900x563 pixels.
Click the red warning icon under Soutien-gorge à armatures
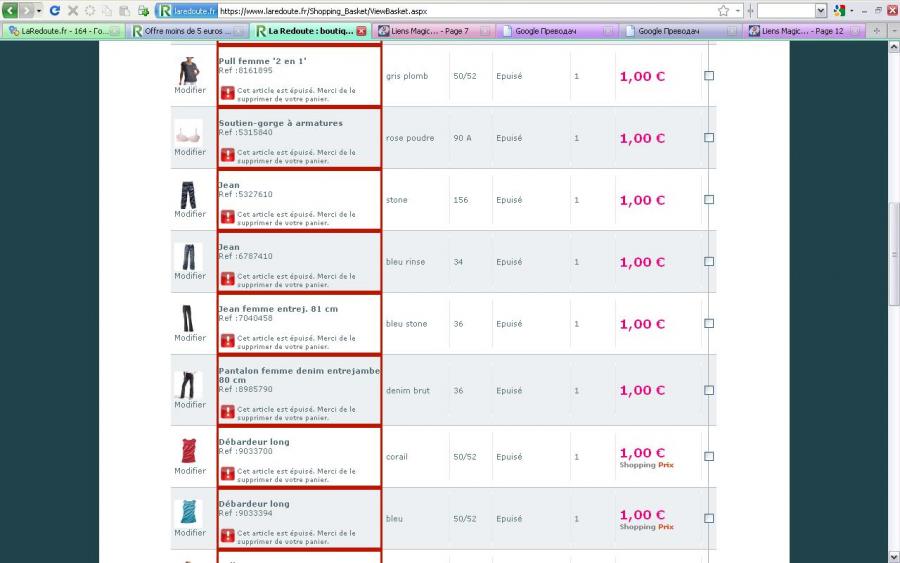(228, 155)
